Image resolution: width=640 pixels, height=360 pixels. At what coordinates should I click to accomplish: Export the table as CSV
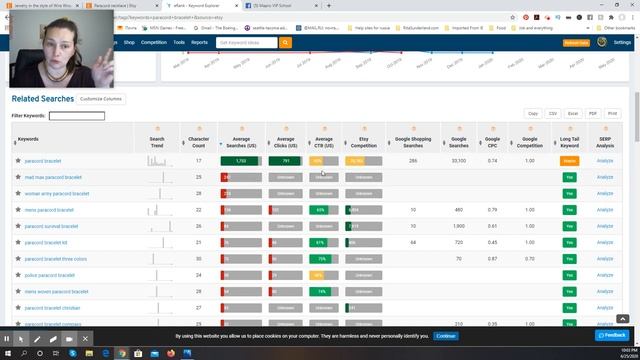(x=553, y=113)
